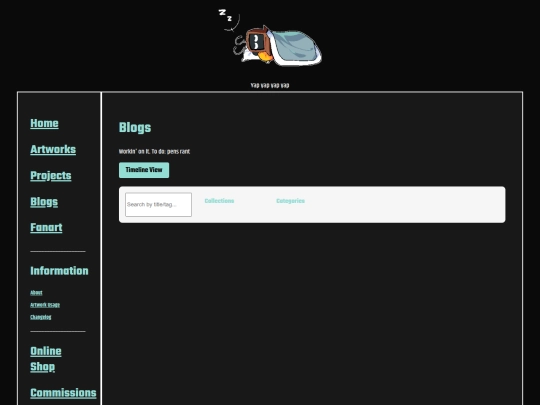The image size is (540, 405).
Task: Click the Information sidebar heading
Action: [x=59, y=271]
